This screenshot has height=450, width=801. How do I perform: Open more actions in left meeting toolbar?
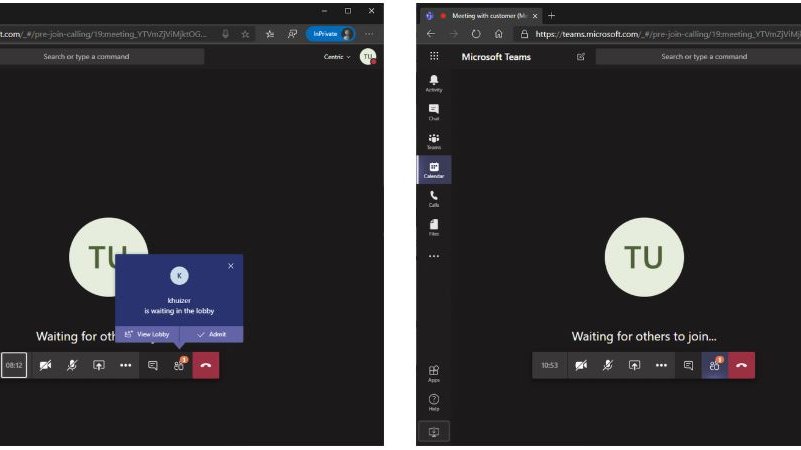click(x=126, y=365)
